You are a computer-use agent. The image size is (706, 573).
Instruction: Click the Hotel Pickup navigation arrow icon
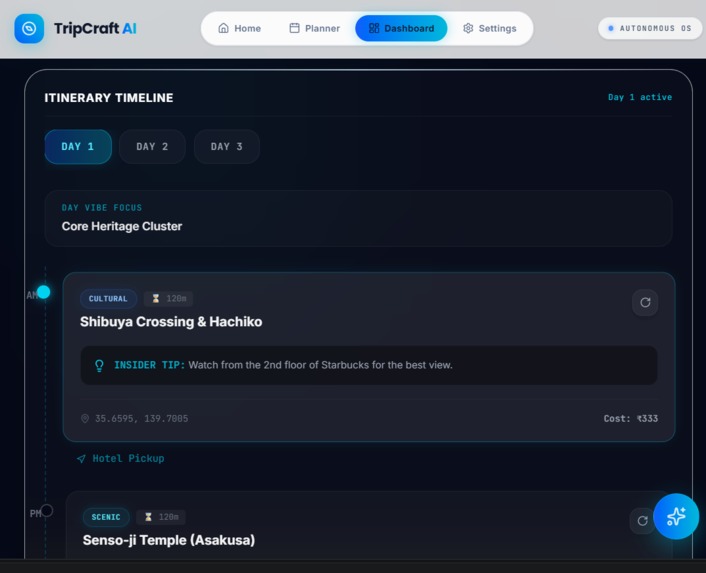pyautogui.click(x=81, y=459)
